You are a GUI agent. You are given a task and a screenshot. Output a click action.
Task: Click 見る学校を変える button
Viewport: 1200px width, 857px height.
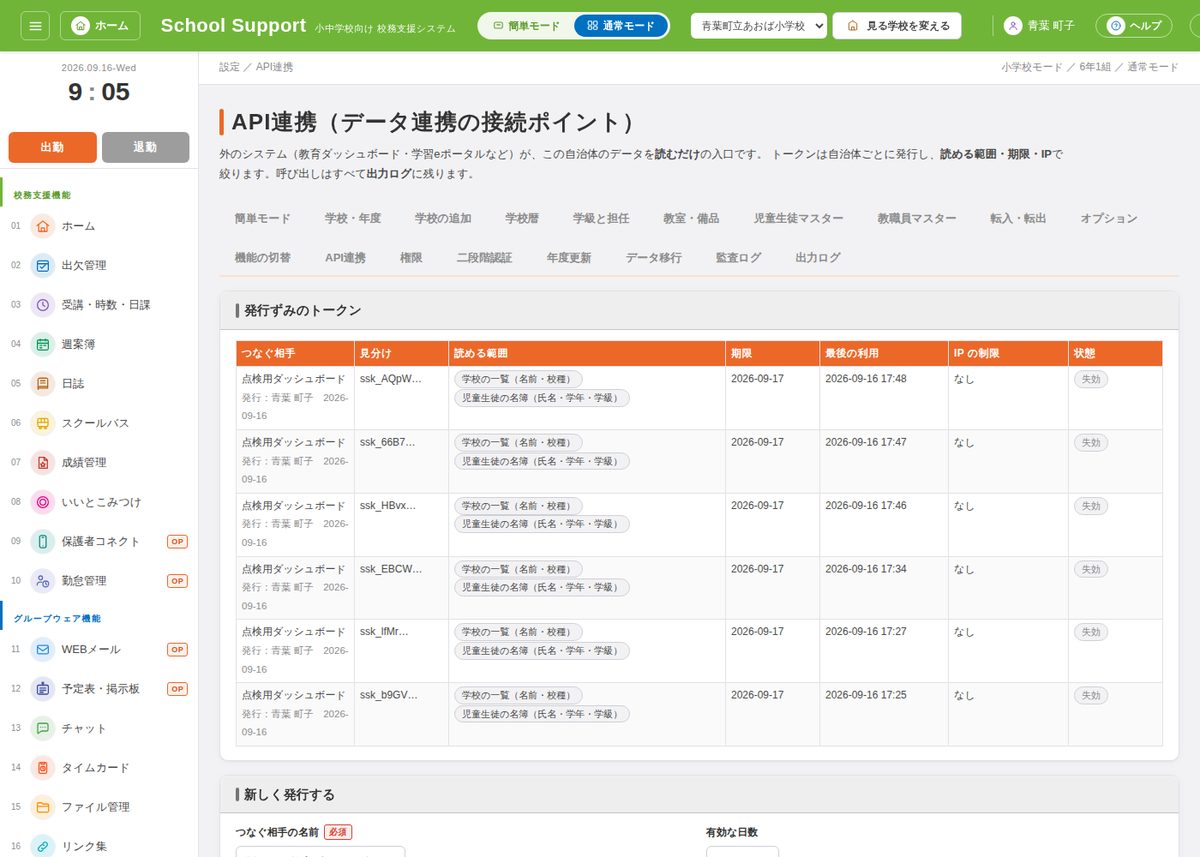coord(897,26)
